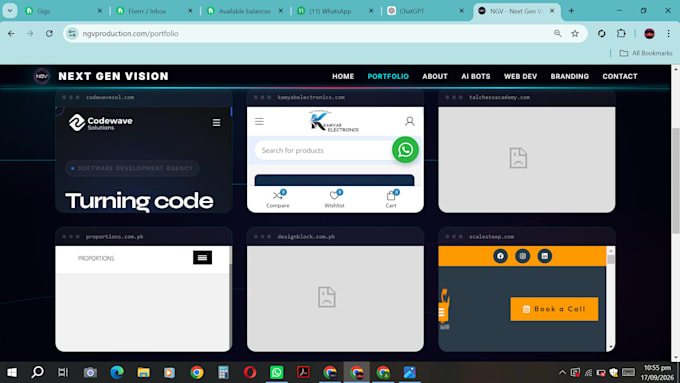Click LinkedIn icon in scalesteep preview
Screen dimensions: 680x383
pos(545,256)
